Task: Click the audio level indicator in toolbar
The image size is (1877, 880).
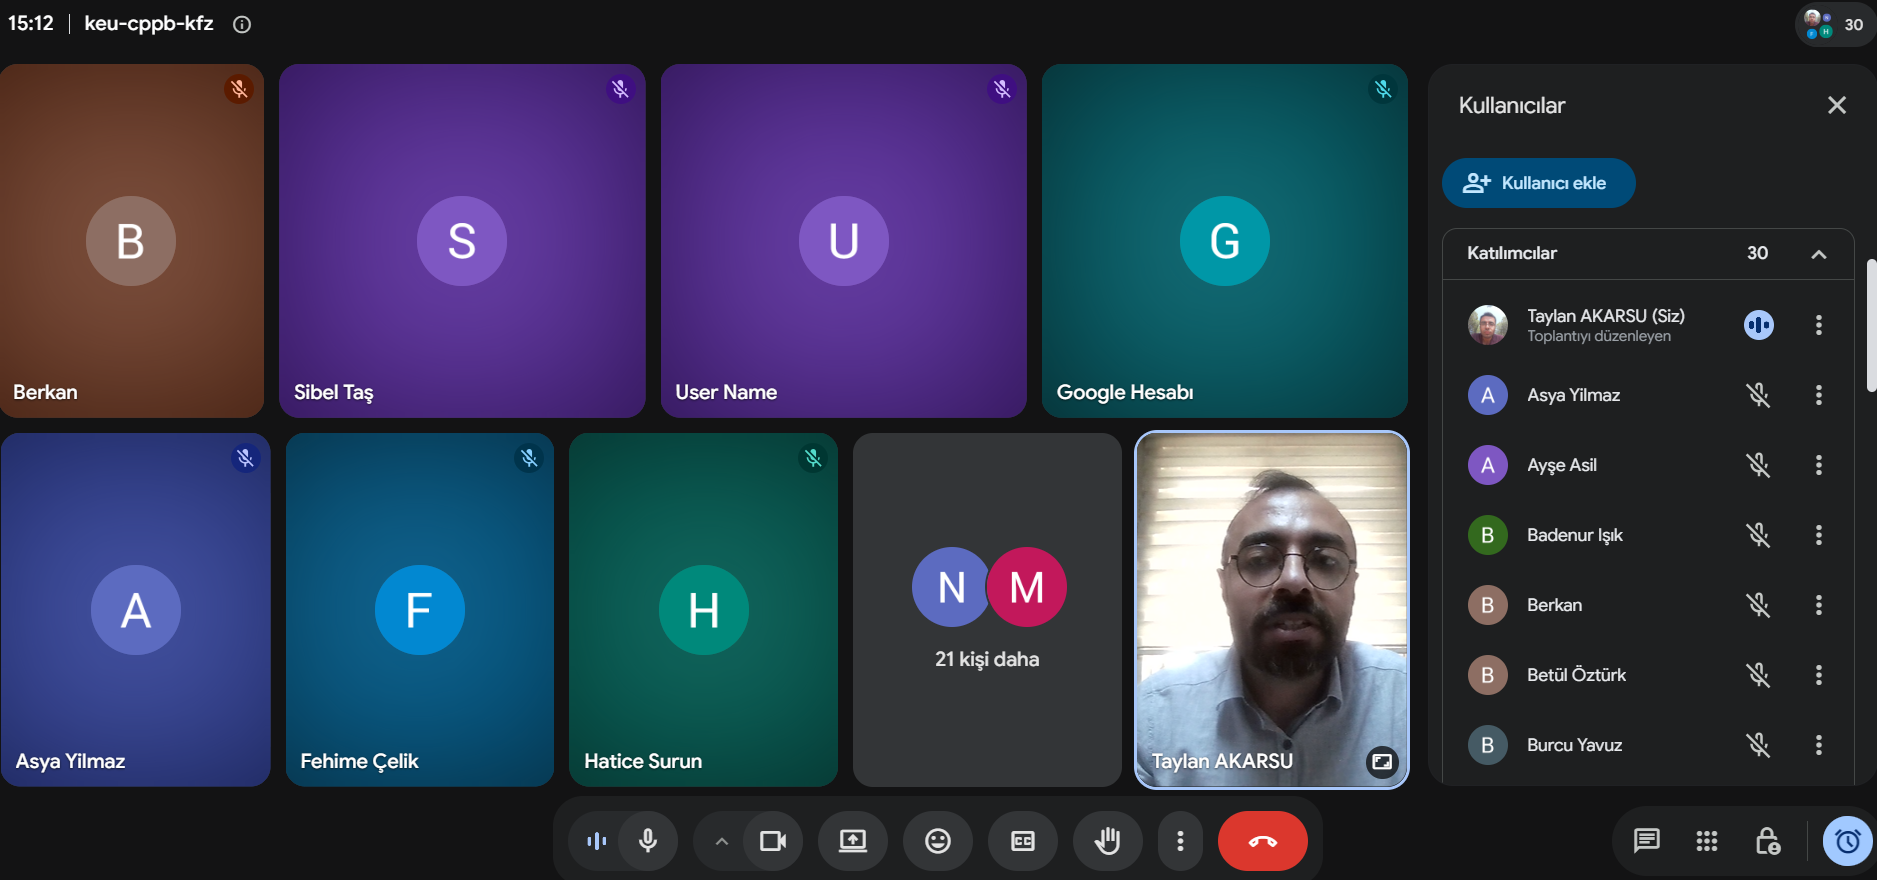Action: tap(597, 841)
